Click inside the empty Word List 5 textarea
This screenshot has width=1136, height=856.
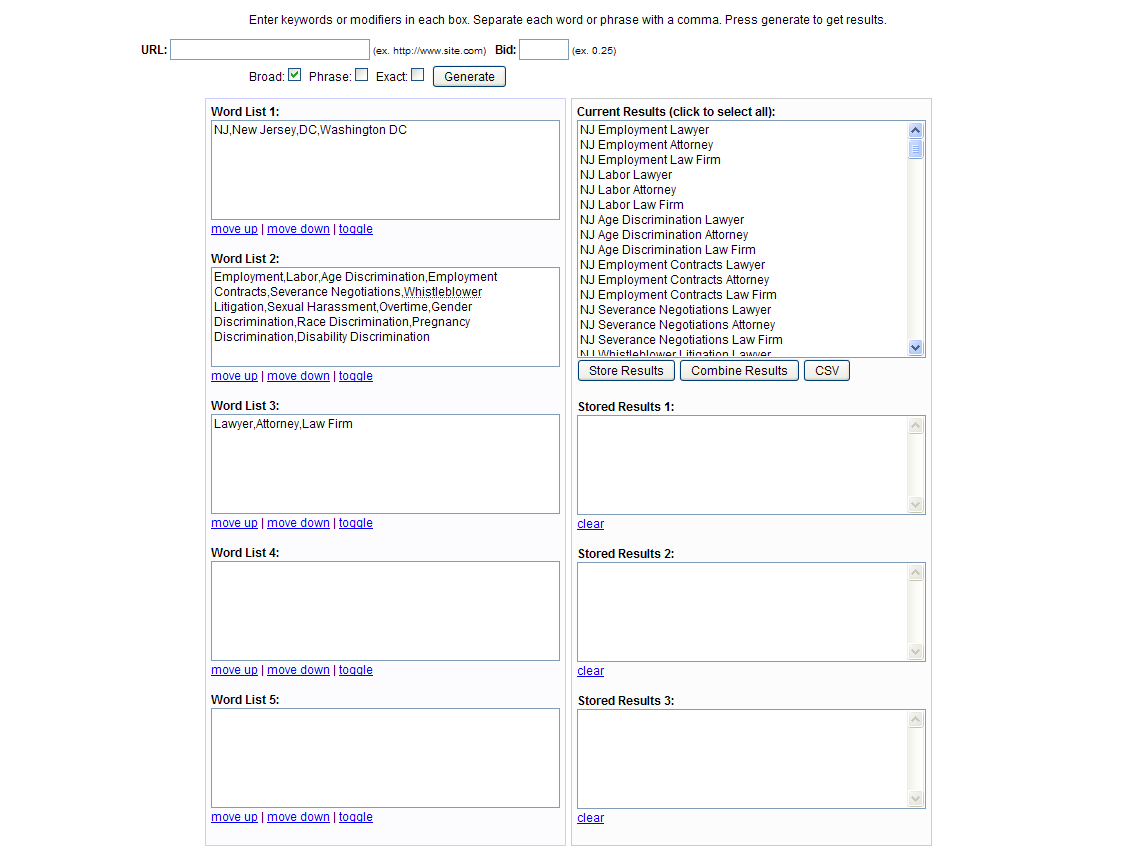[385, 758]
